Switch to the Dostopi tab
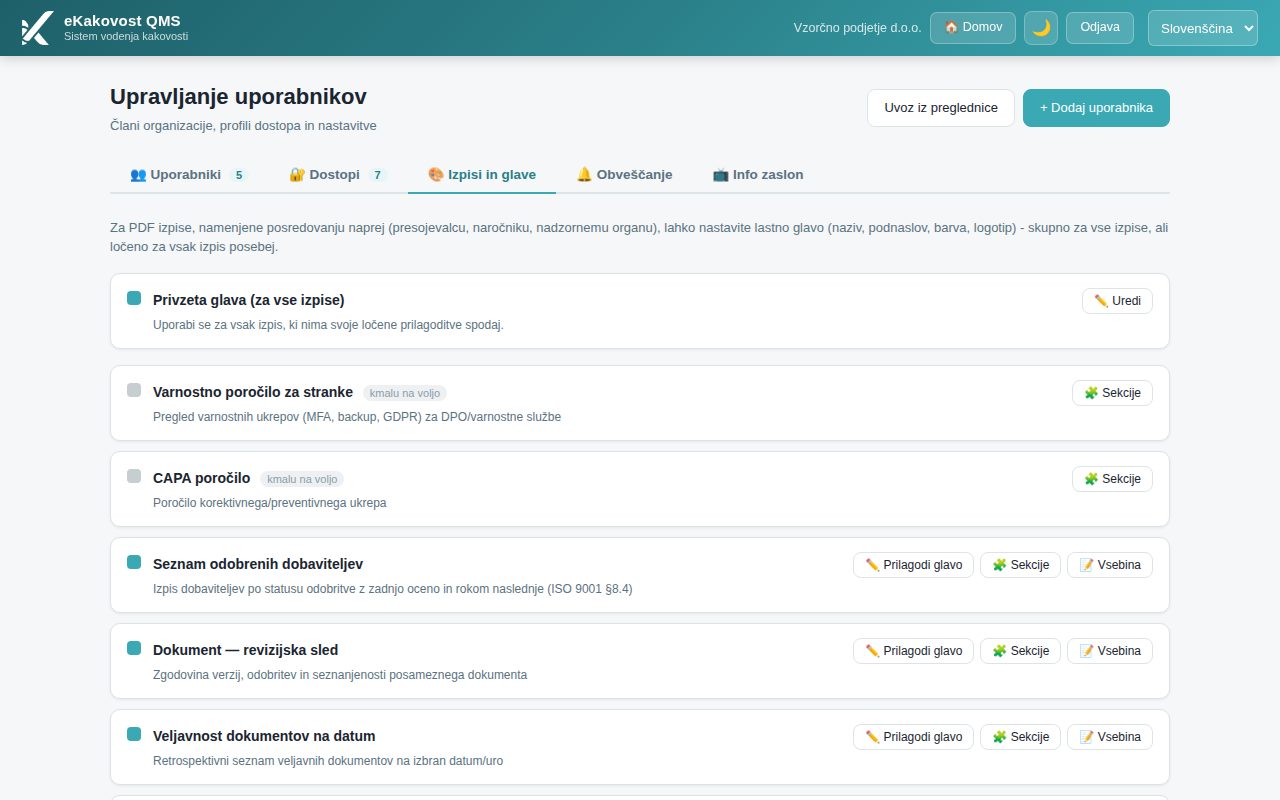Screen dimensions: 1280x800 pos(337,174)
